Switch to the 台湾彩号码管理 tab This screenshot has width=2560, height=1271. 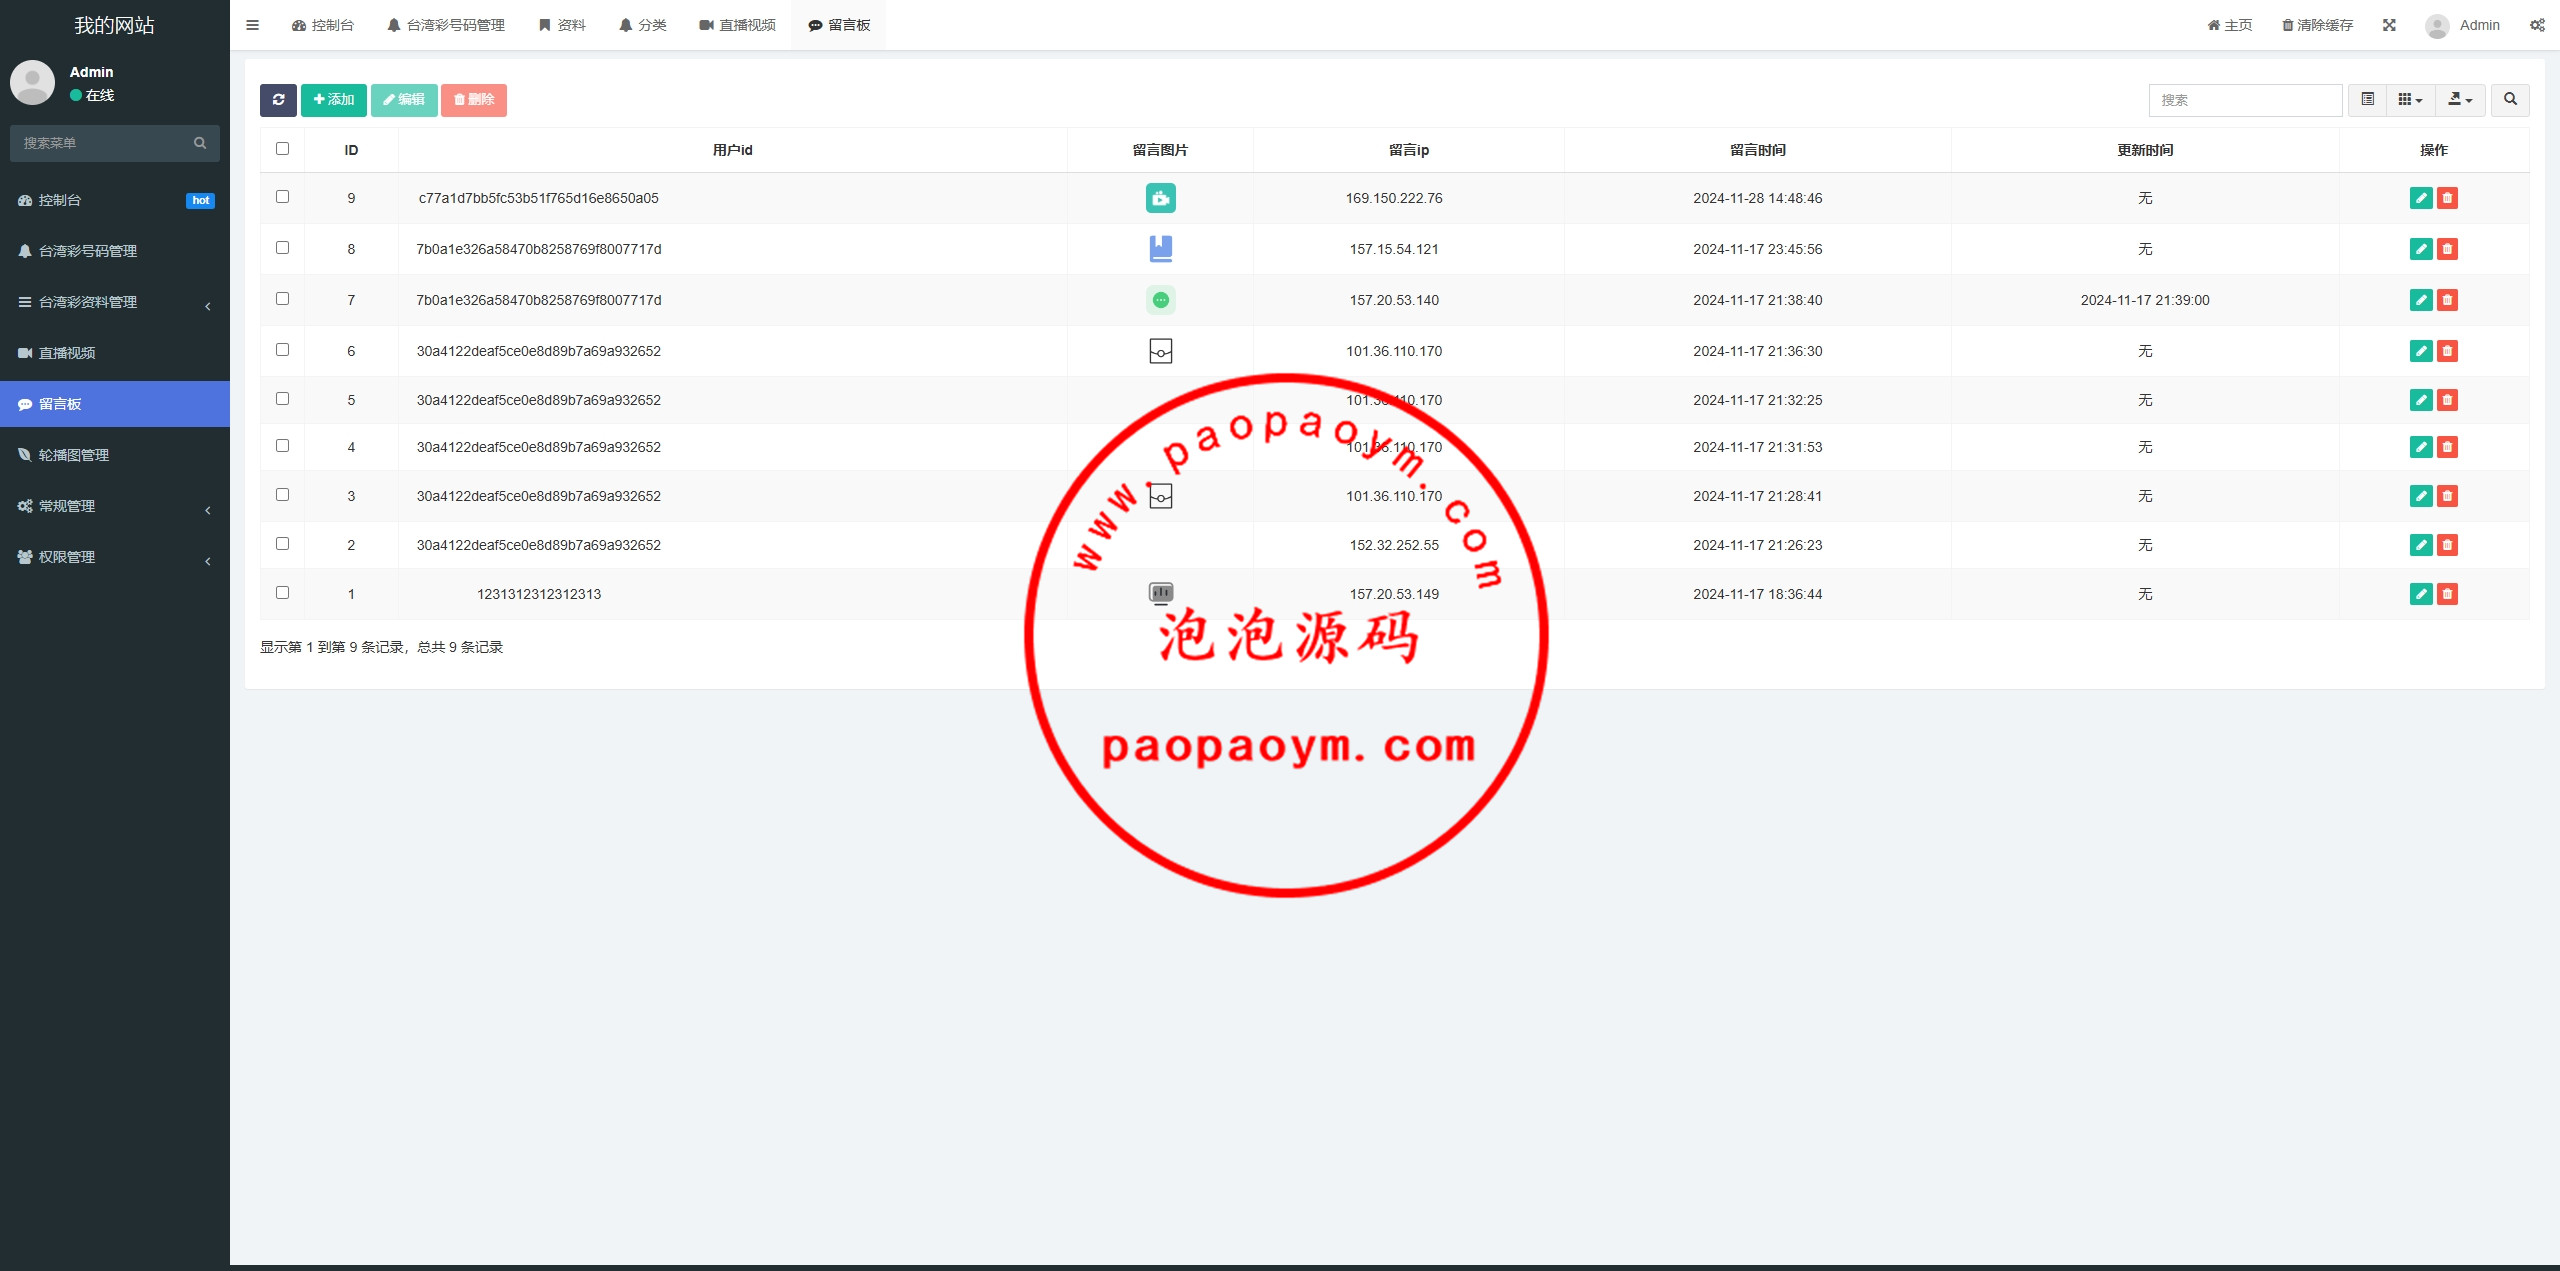tap(446, 25)
